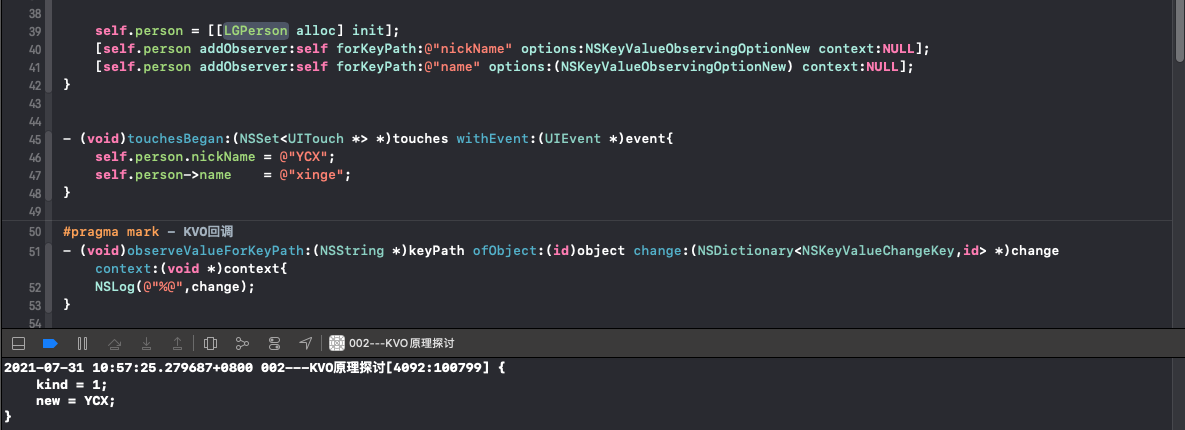
Task: Click NSKeyValueObservingOptionNew on line 40
Action: pyautogui.click(x=698, y=48)
